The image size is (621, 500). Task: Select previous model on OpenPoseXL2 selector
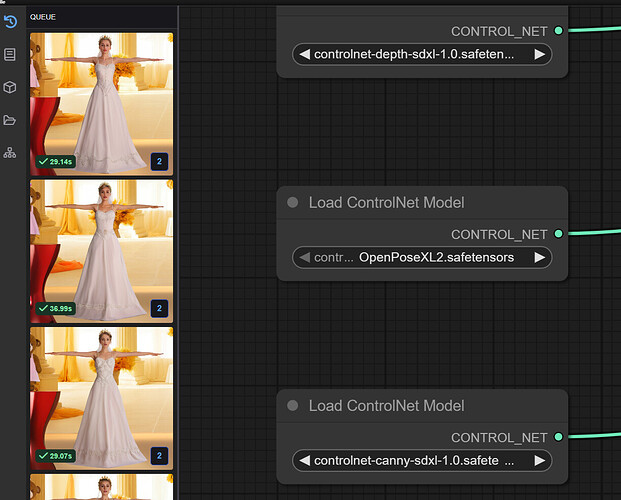(304, 258)
